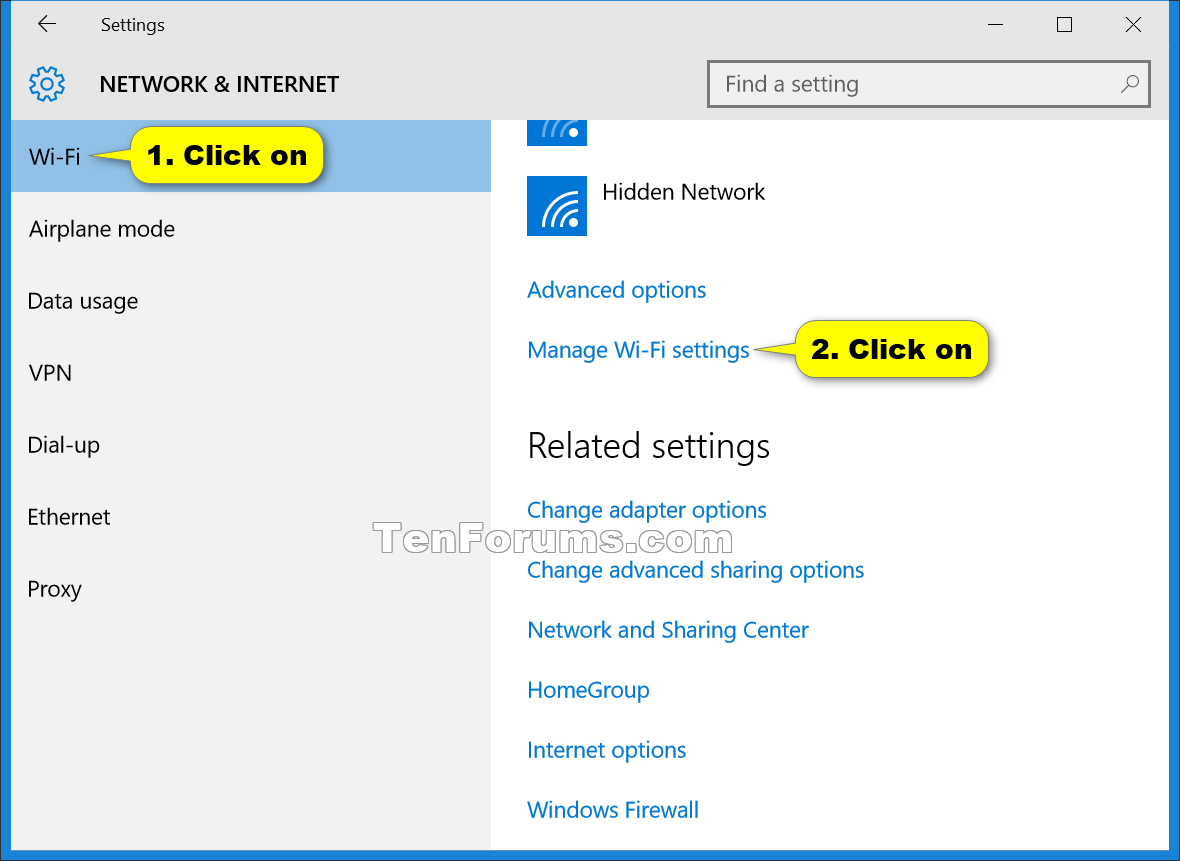The width and height of the screenshot is (1180, 861).
Task: Click the back arrow in the title bar
Action: pos(47,24)
